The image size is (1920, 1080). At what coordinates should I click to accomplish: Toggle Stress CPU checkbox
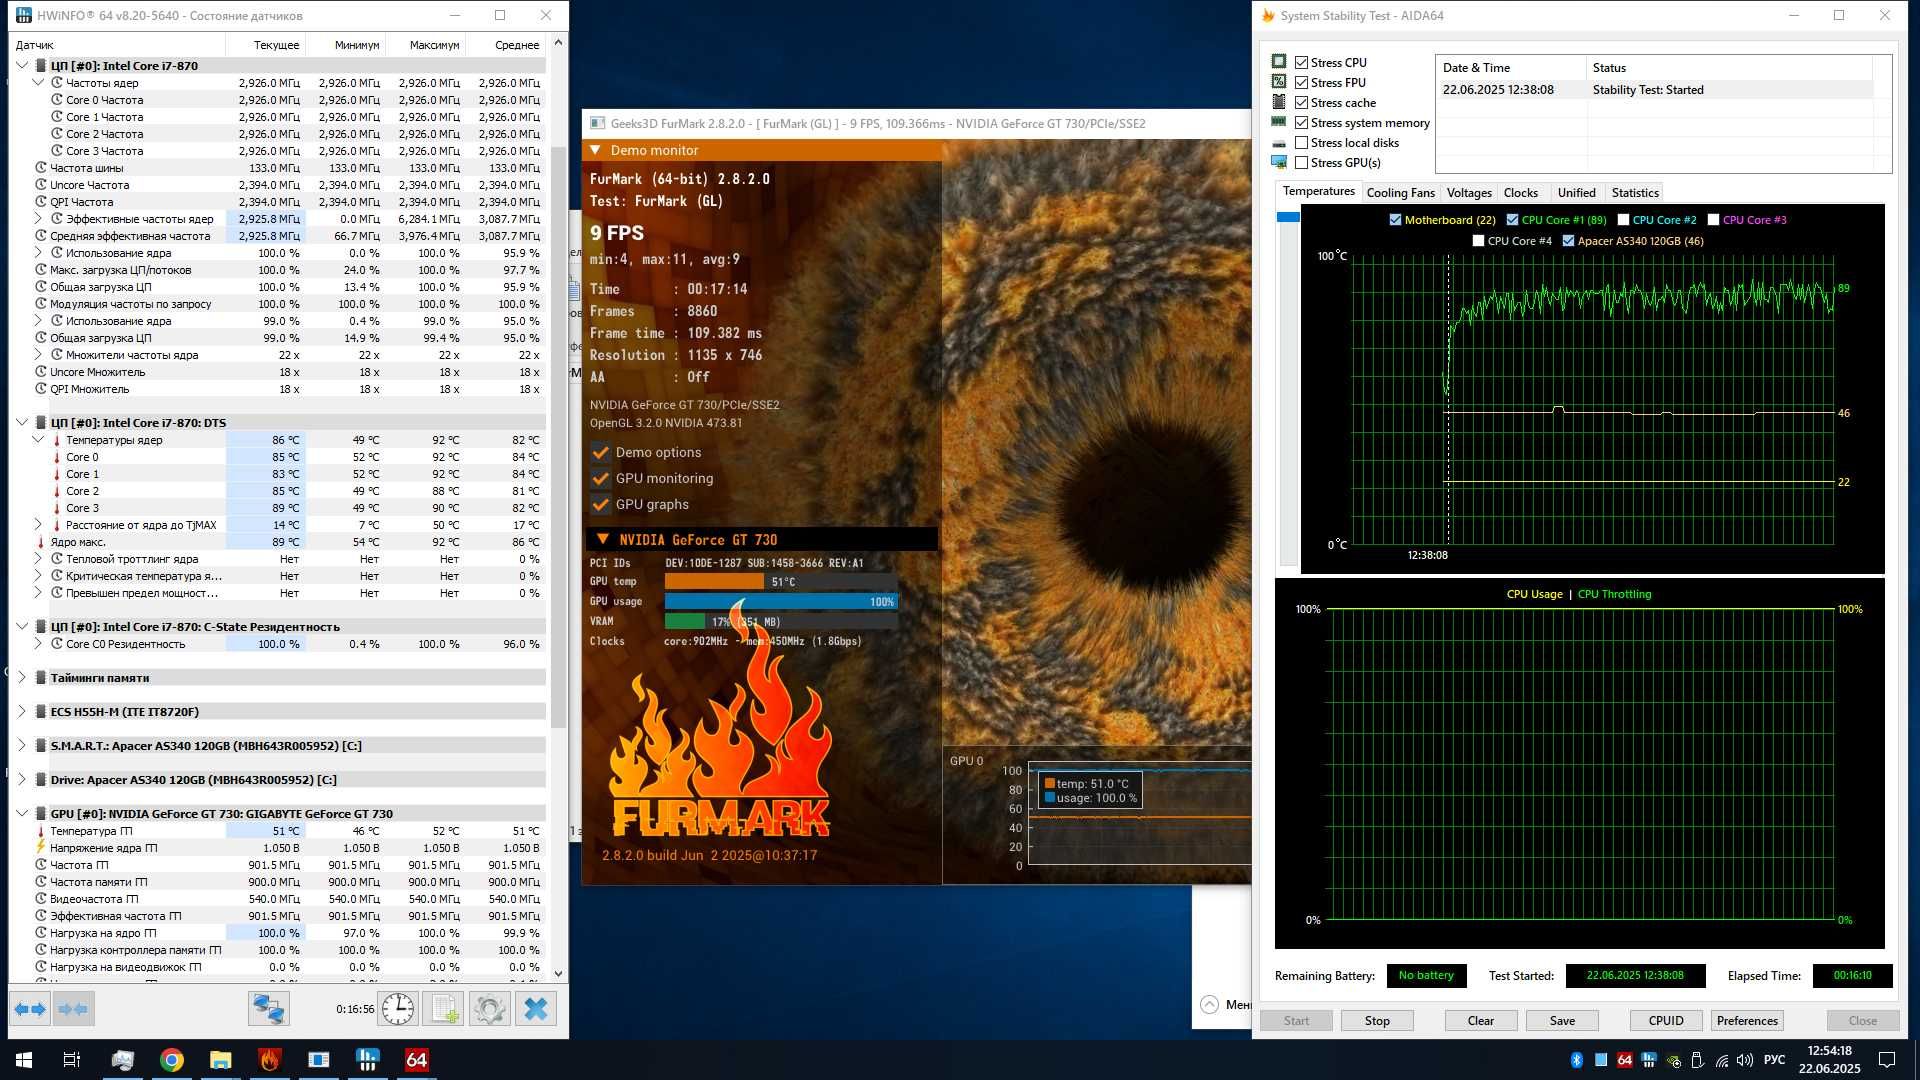pos(1301,62)
